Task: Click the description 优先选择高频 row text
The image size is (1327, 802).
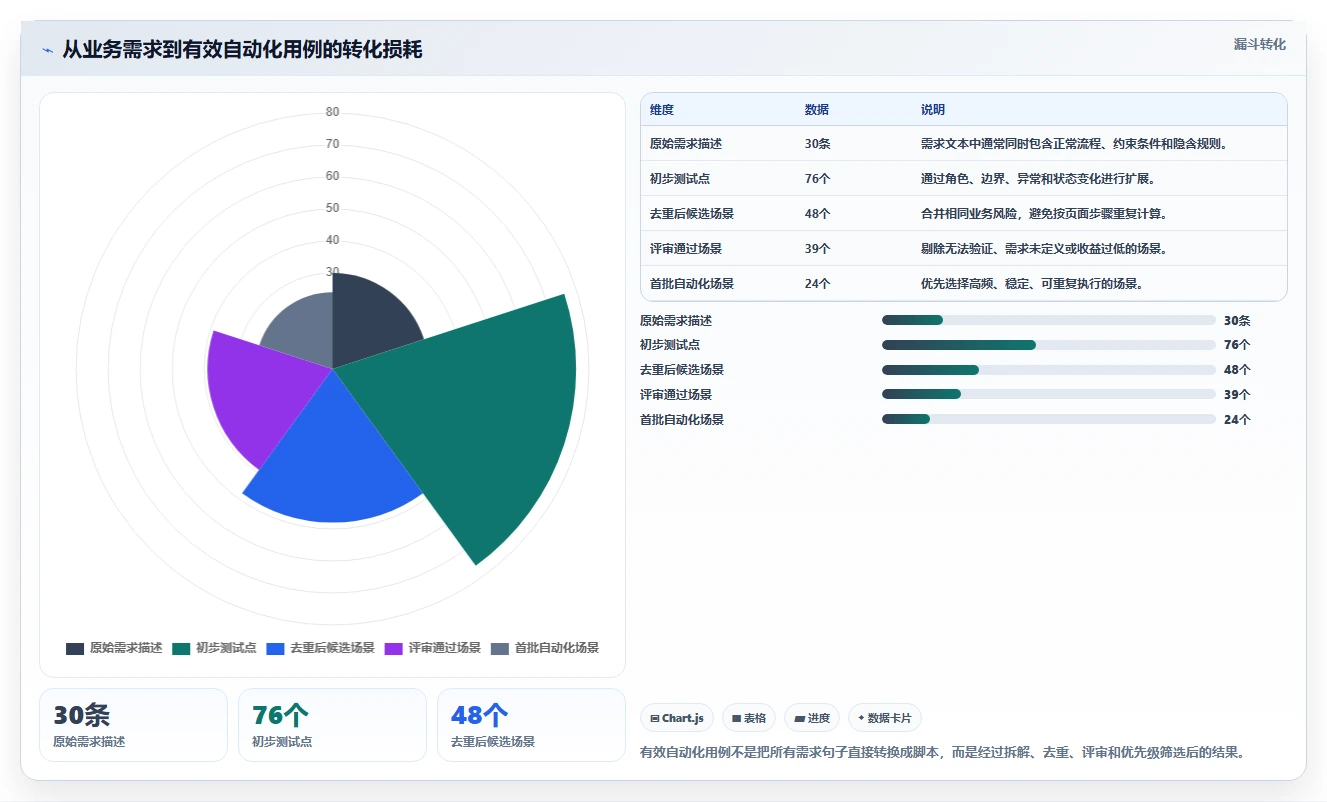Action: click(x=1032, y=284)
